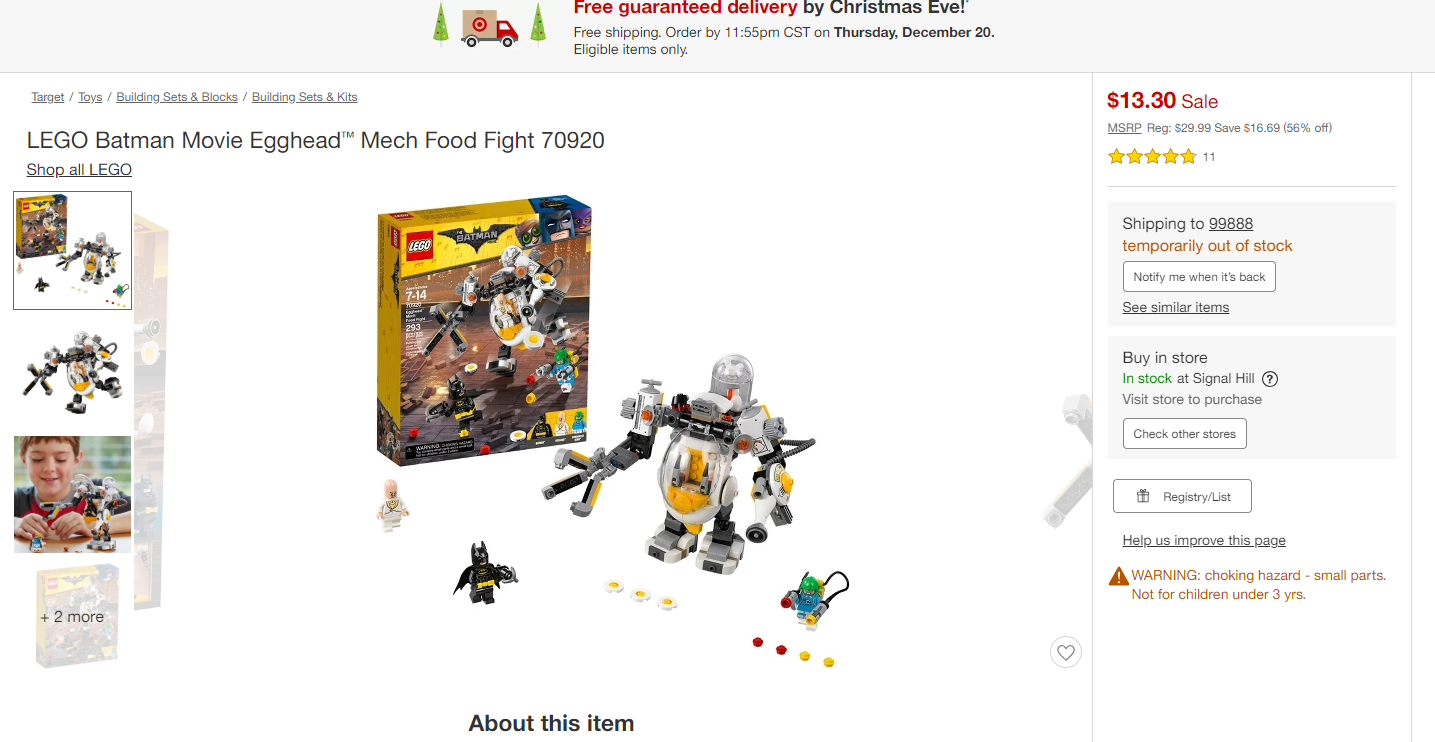Click the question mark icon beside Signal Hill

pos(1270,379)
